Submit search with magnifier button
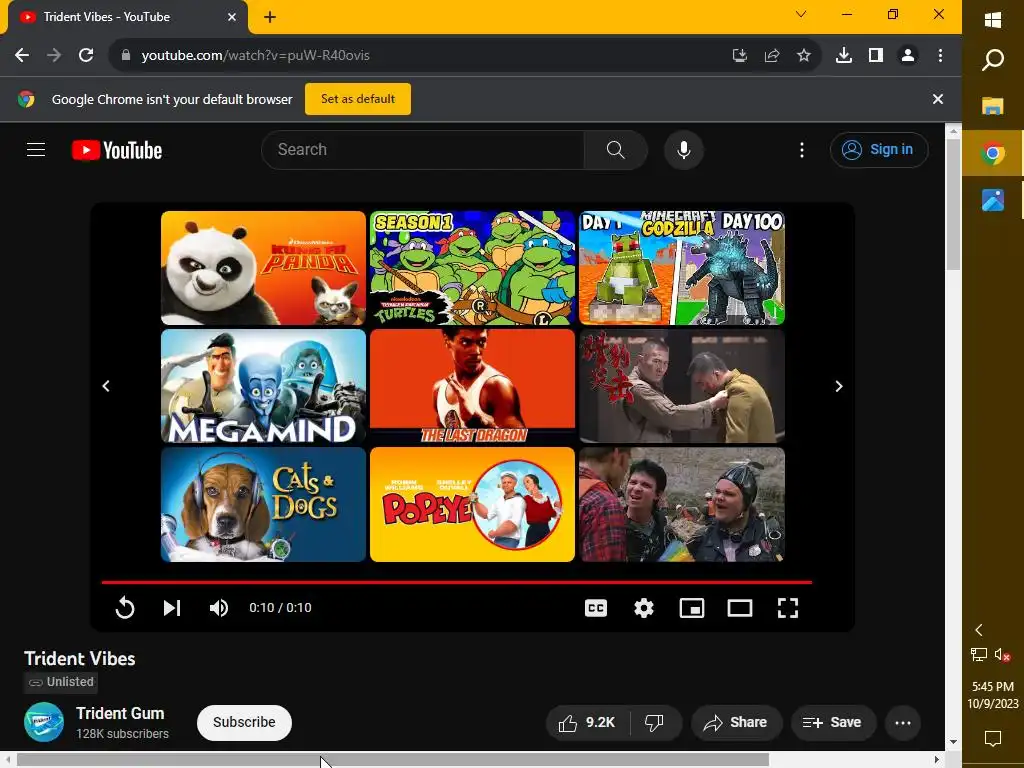The width and height of the screenshot is (1024, 768). point(615,150)
